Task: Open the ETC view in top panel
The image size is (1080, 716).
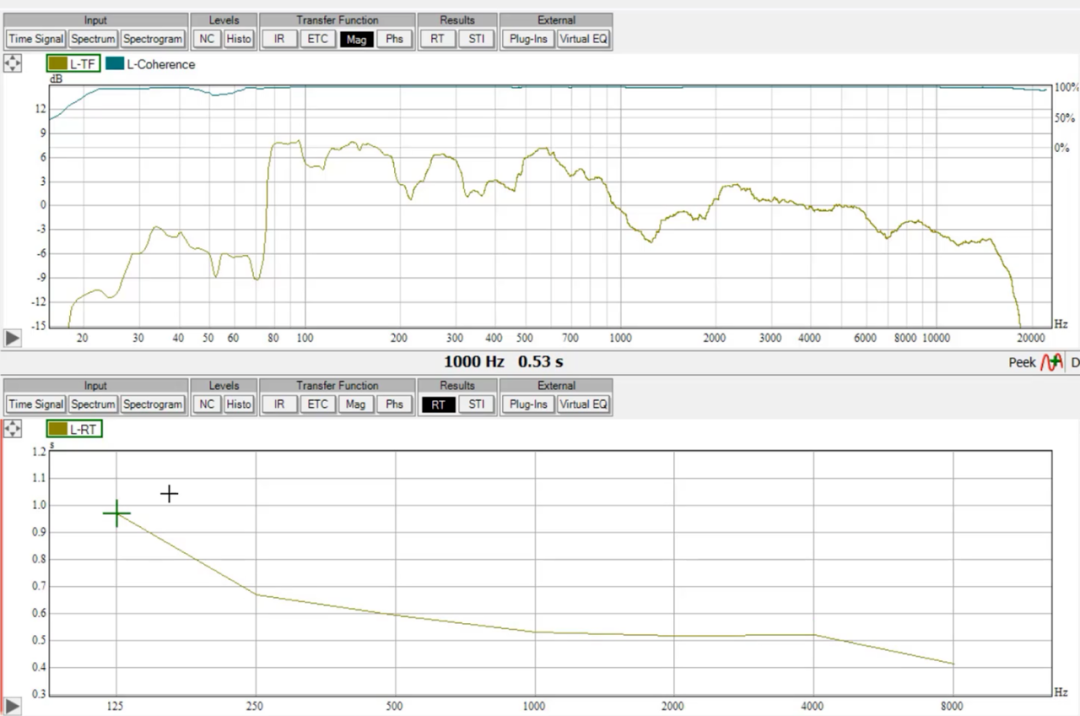Action: [x=318, y=39]
